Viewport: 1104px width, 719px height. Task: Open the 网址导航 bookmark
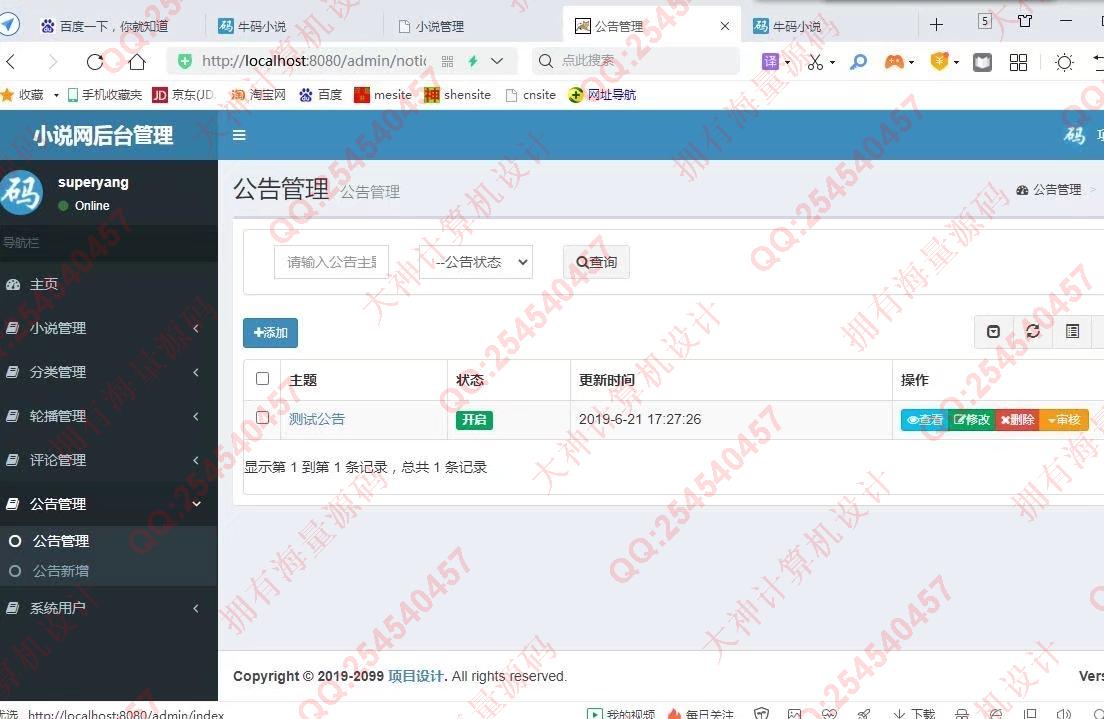click(x=603, y=94)
